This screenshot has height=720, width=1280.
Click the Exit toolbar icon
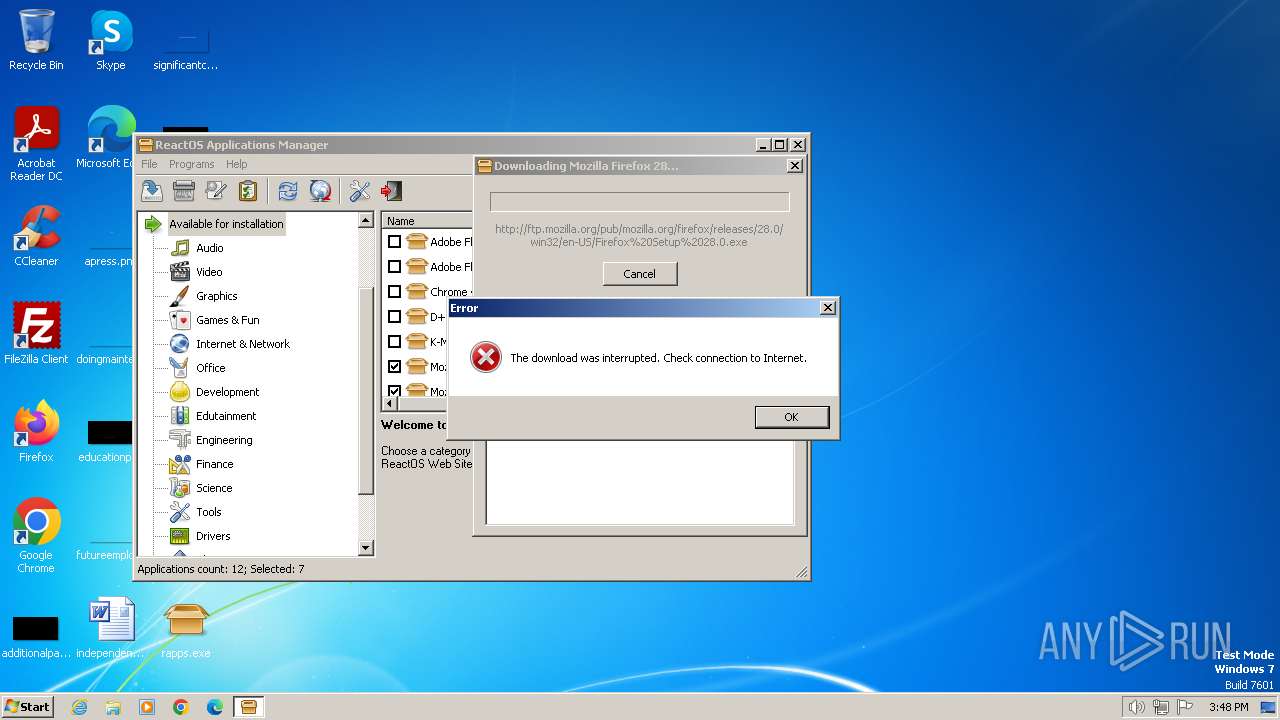coord(391,191)
